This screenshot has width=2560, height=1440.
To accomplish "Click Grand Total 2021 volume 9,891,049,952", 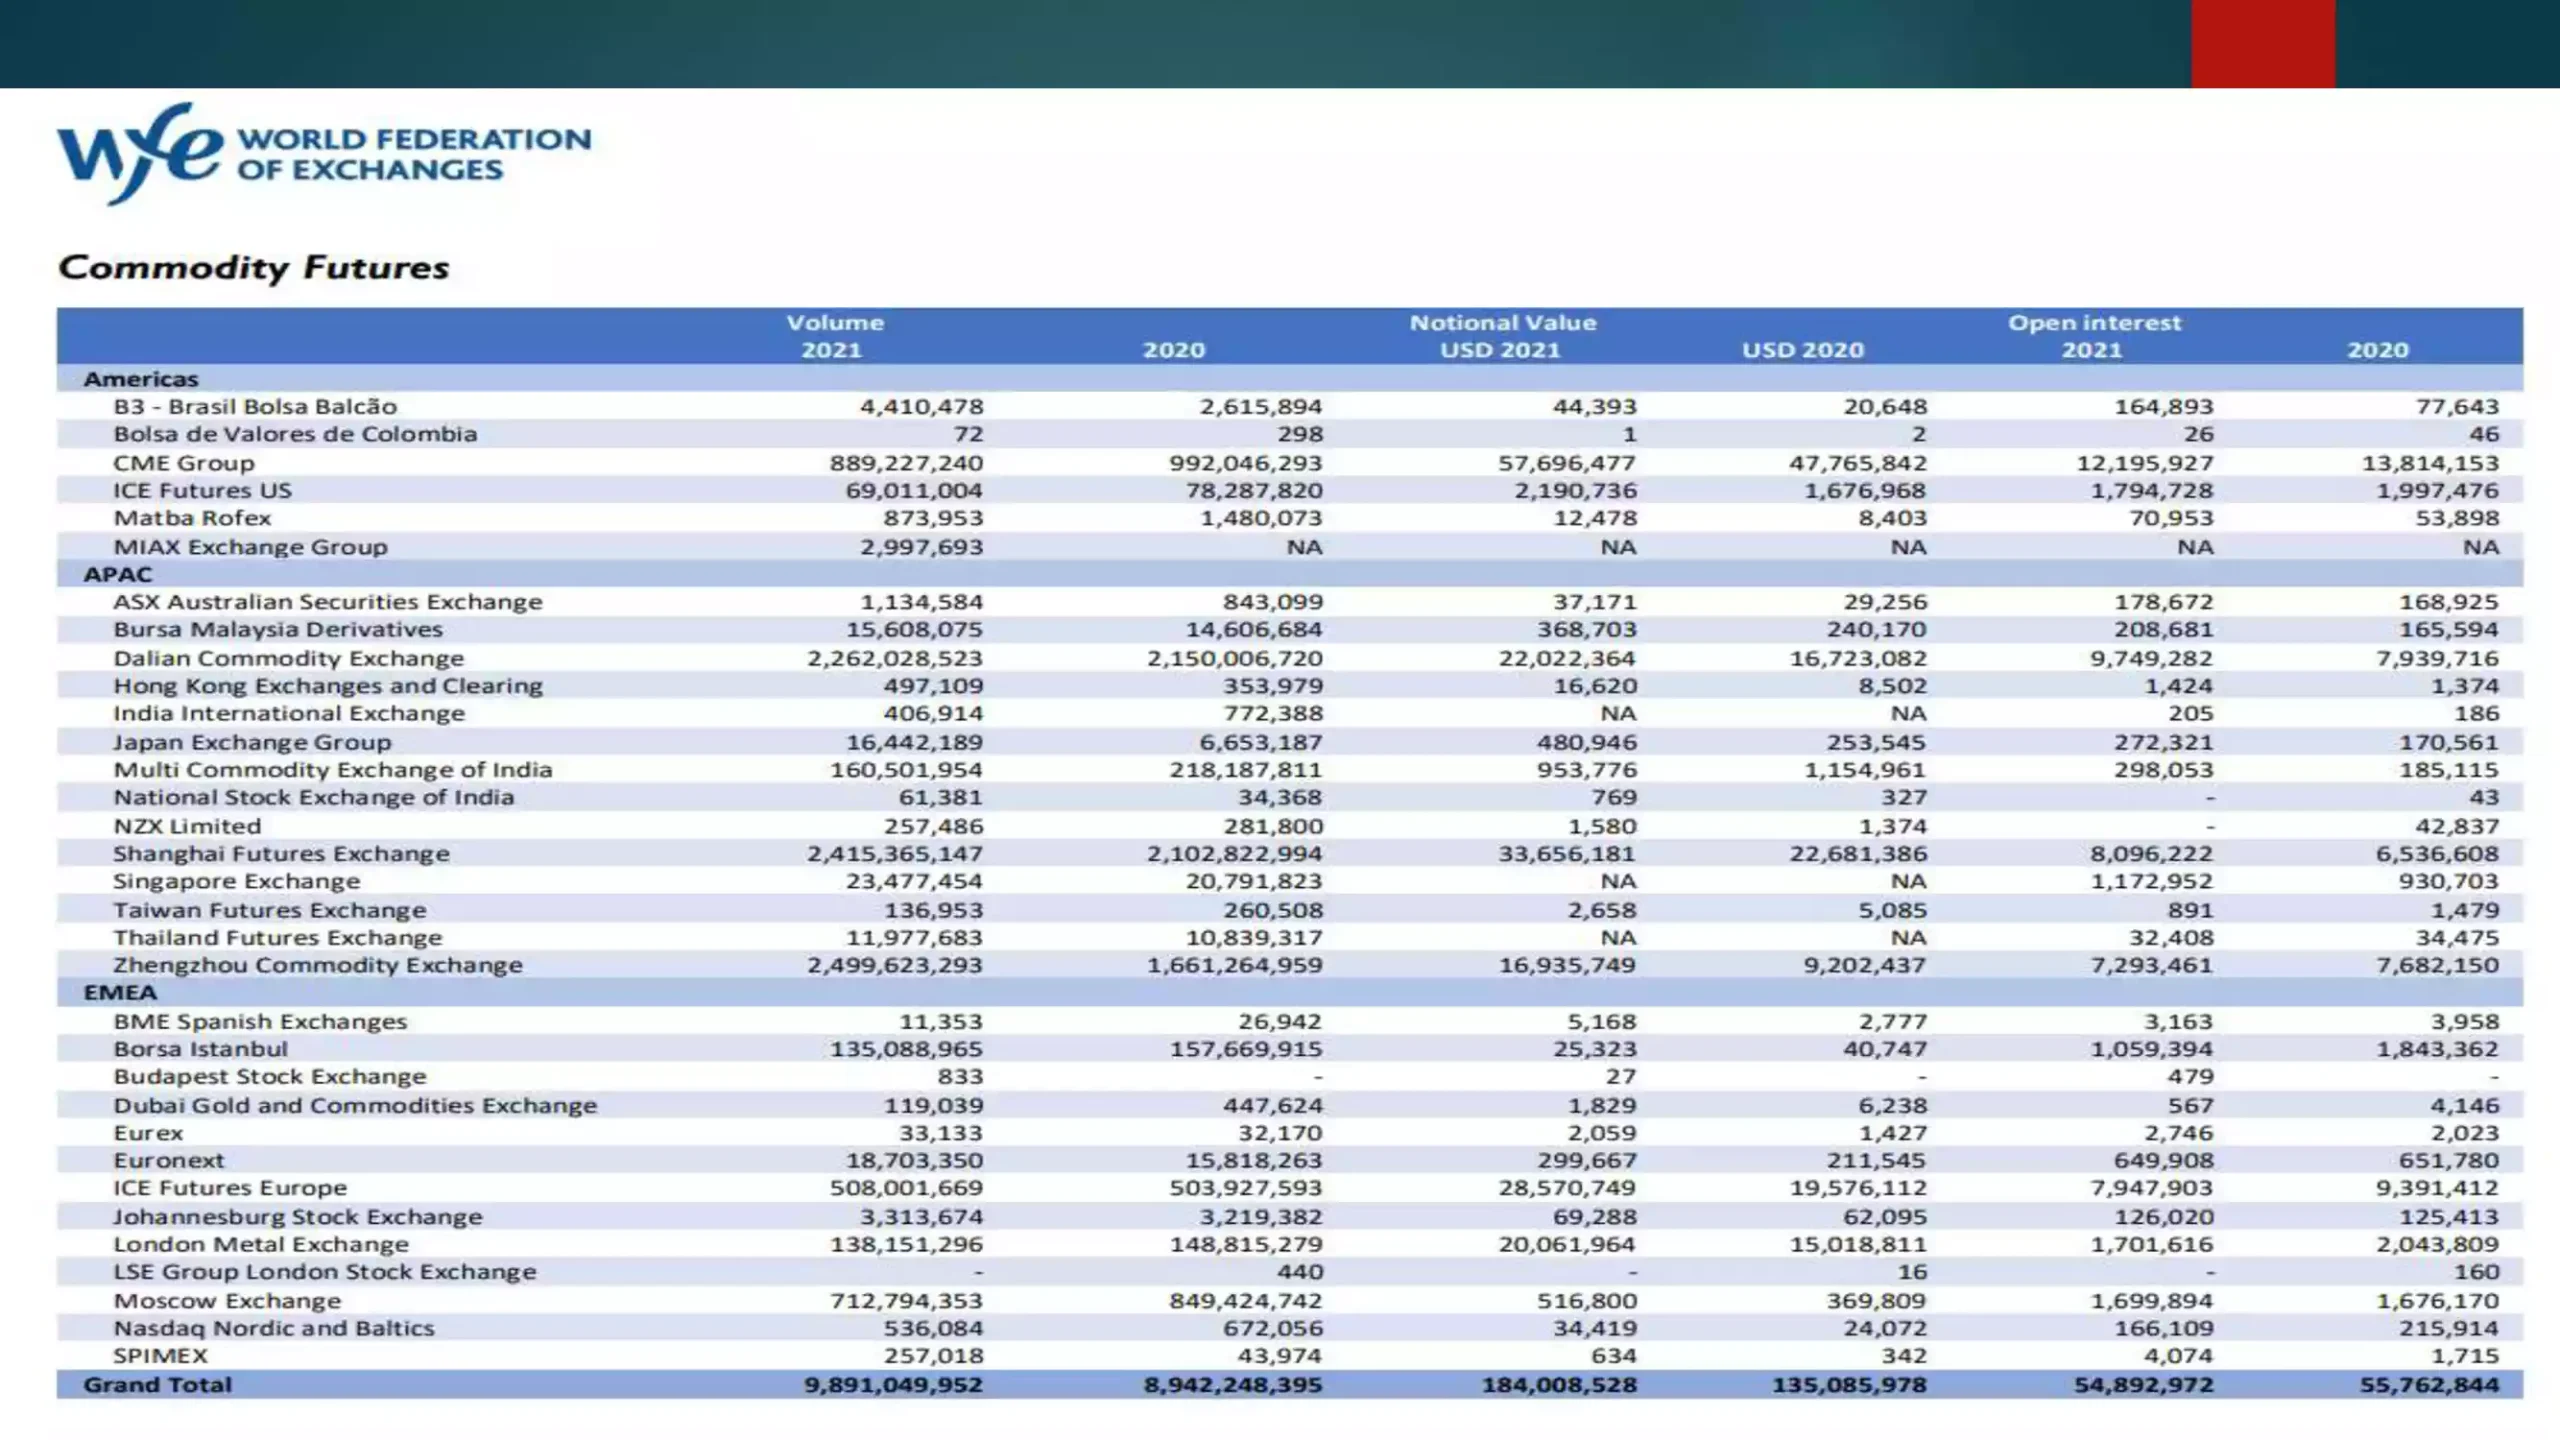I will (894, 1385).
